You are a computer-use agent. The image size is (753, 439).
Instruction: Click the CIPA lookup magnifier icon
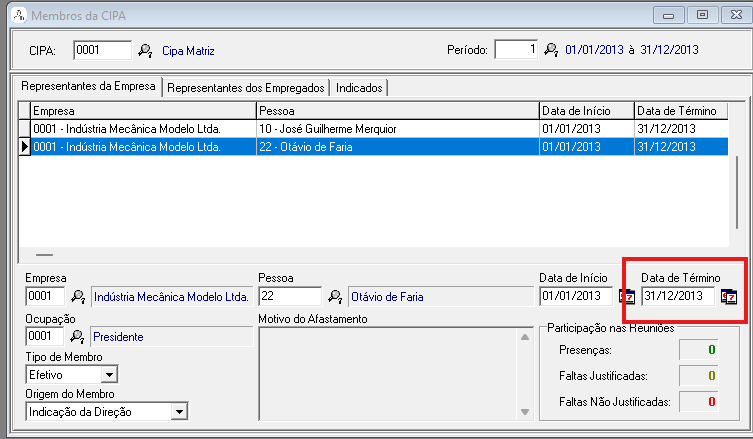coord(145,50)
